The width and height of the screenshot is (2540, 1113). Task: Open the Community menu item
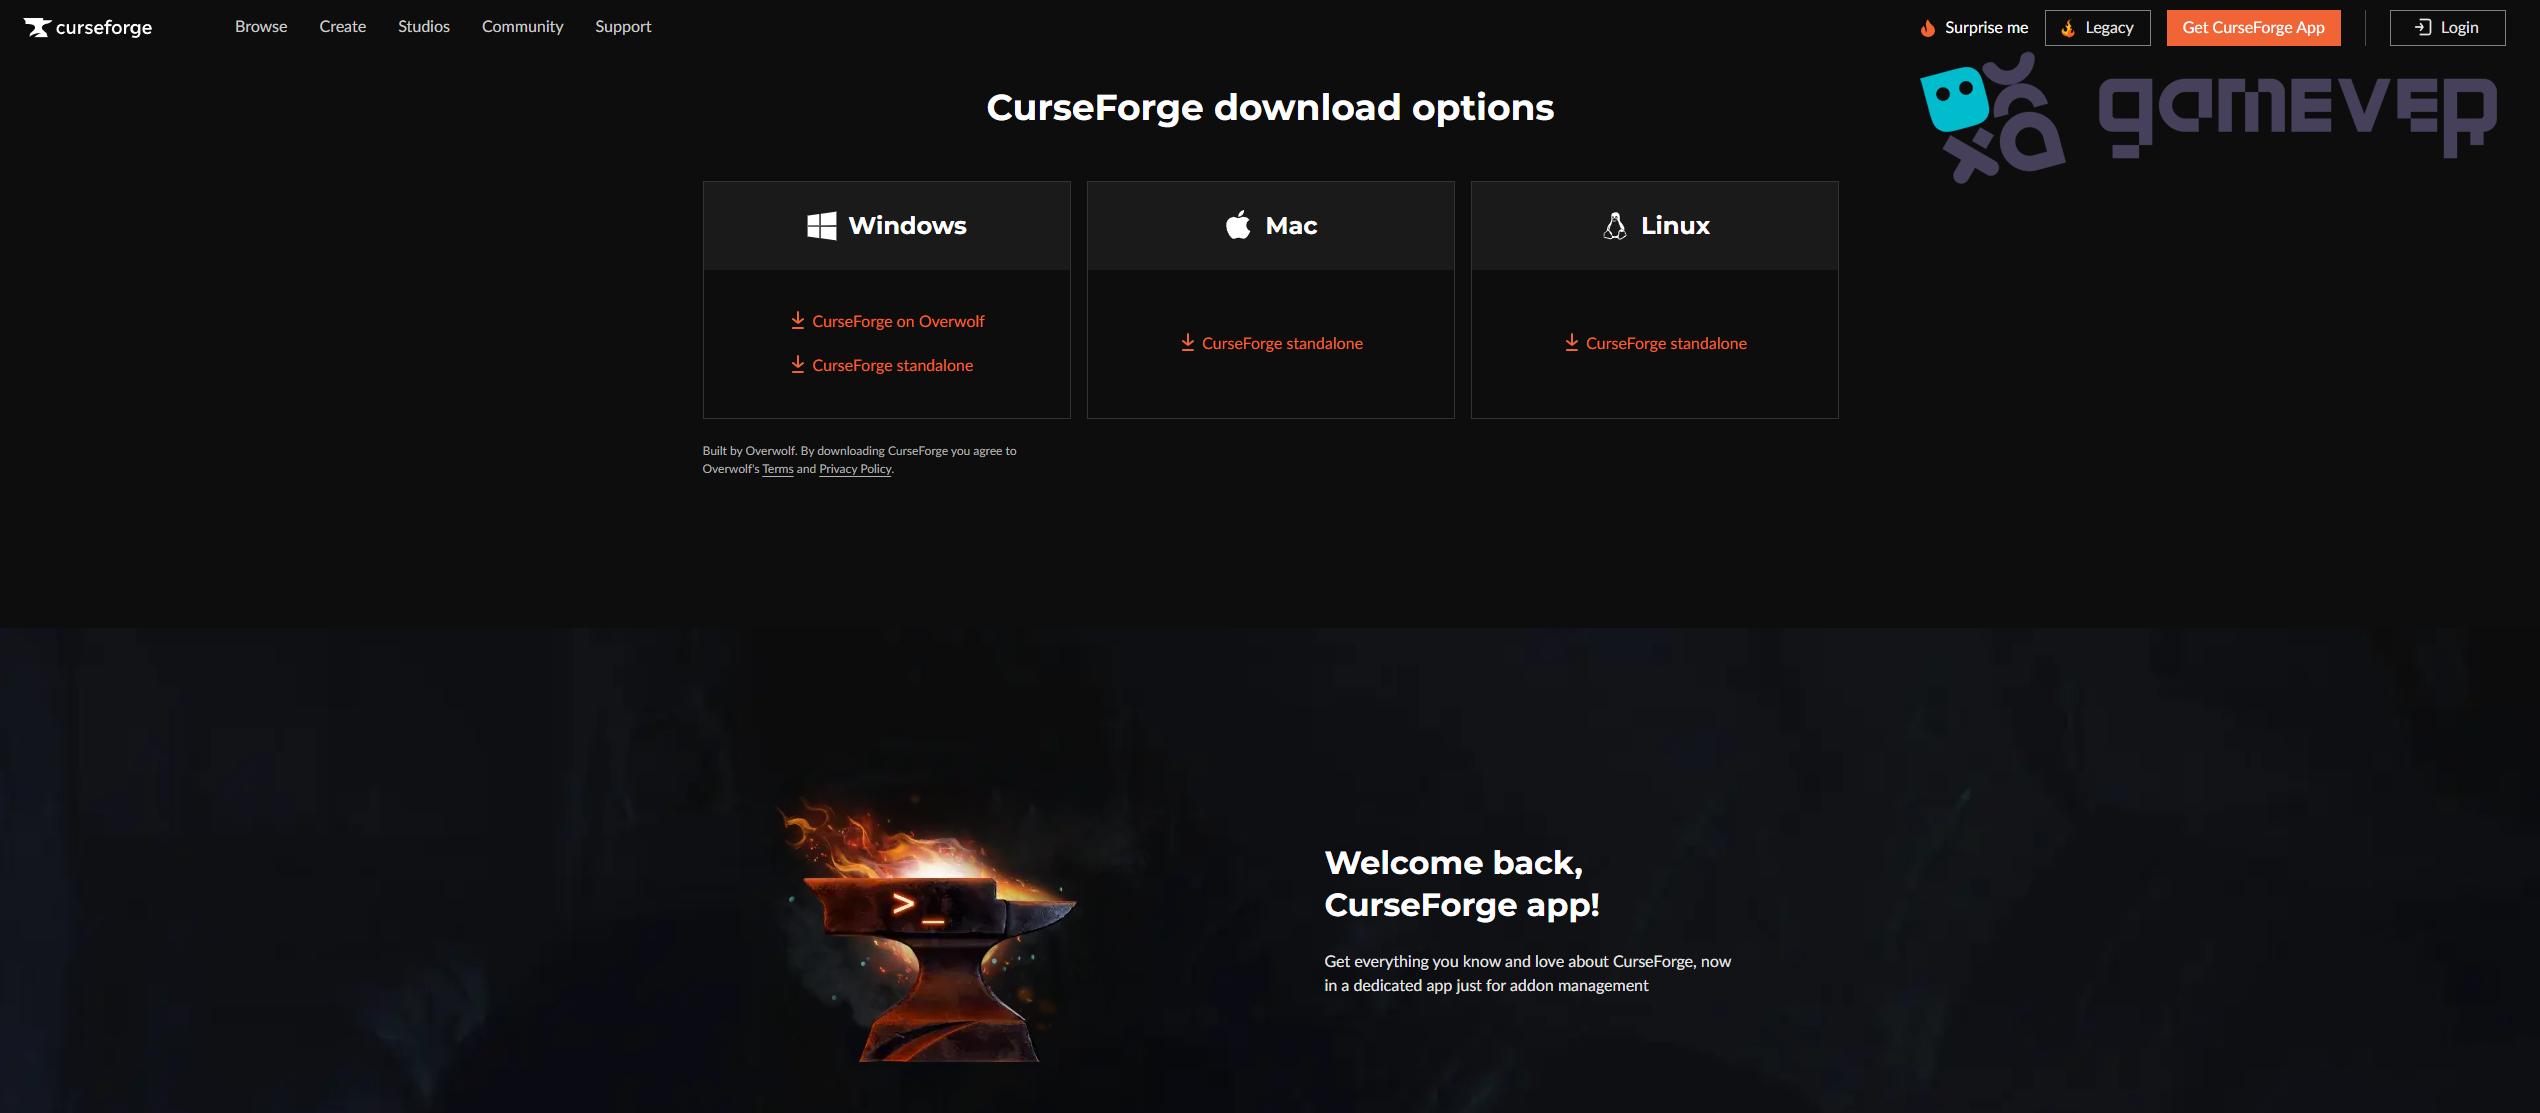tap(522, 26)
